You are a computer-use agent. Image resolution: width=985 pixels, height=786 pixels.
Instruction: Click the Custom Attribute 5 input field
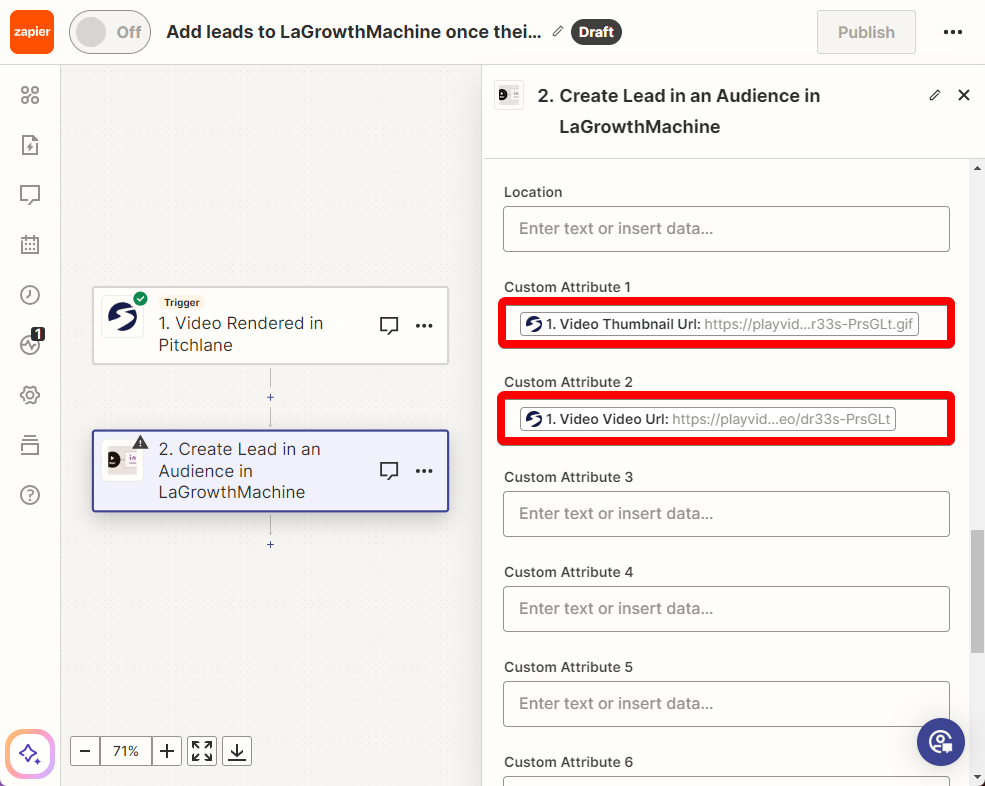coord(726,704)
